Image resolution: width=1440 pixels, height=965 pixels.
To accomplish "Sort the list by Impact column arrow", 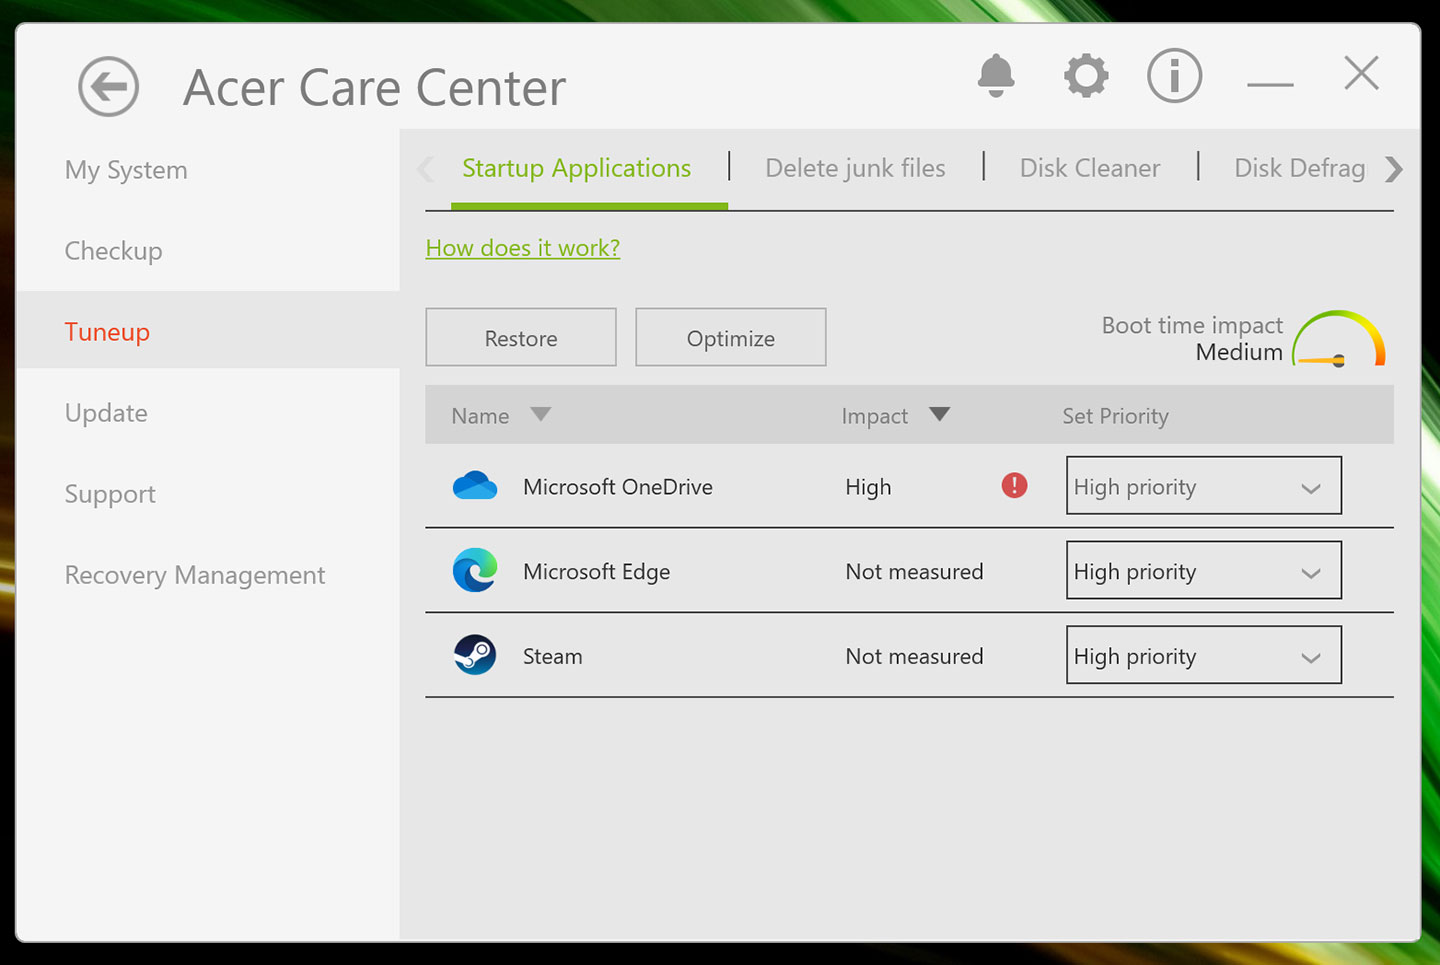I will pos(939,415).
